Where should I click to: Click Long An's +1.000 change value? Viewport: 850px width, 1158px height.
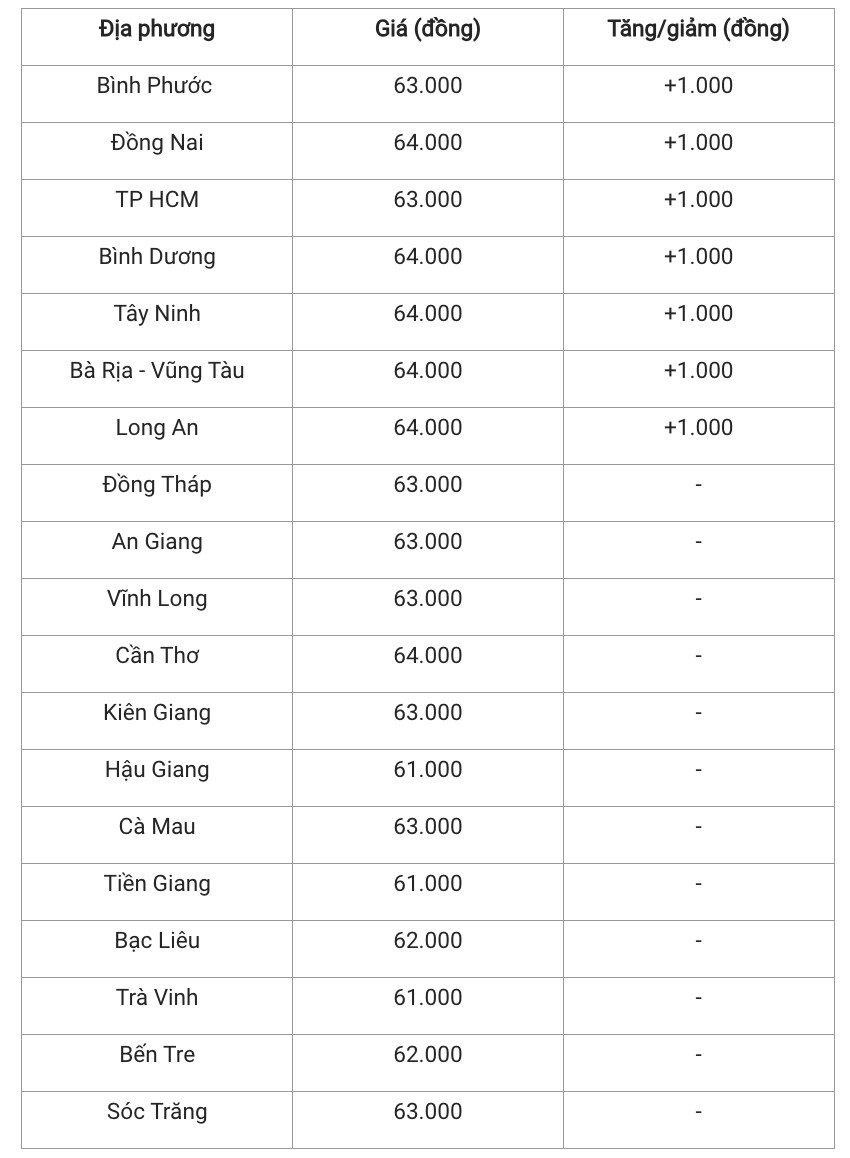tap(698, 428)
